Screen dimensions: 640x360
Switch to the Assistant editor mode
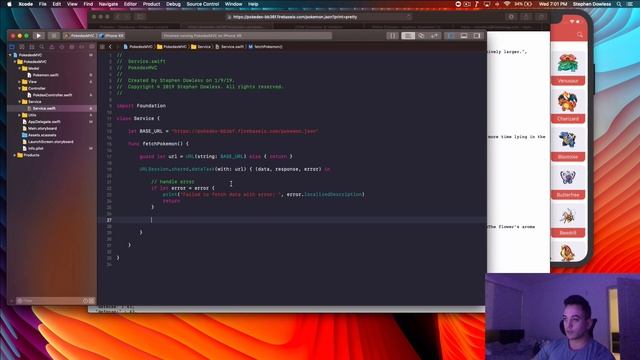[x=421, y=36]
